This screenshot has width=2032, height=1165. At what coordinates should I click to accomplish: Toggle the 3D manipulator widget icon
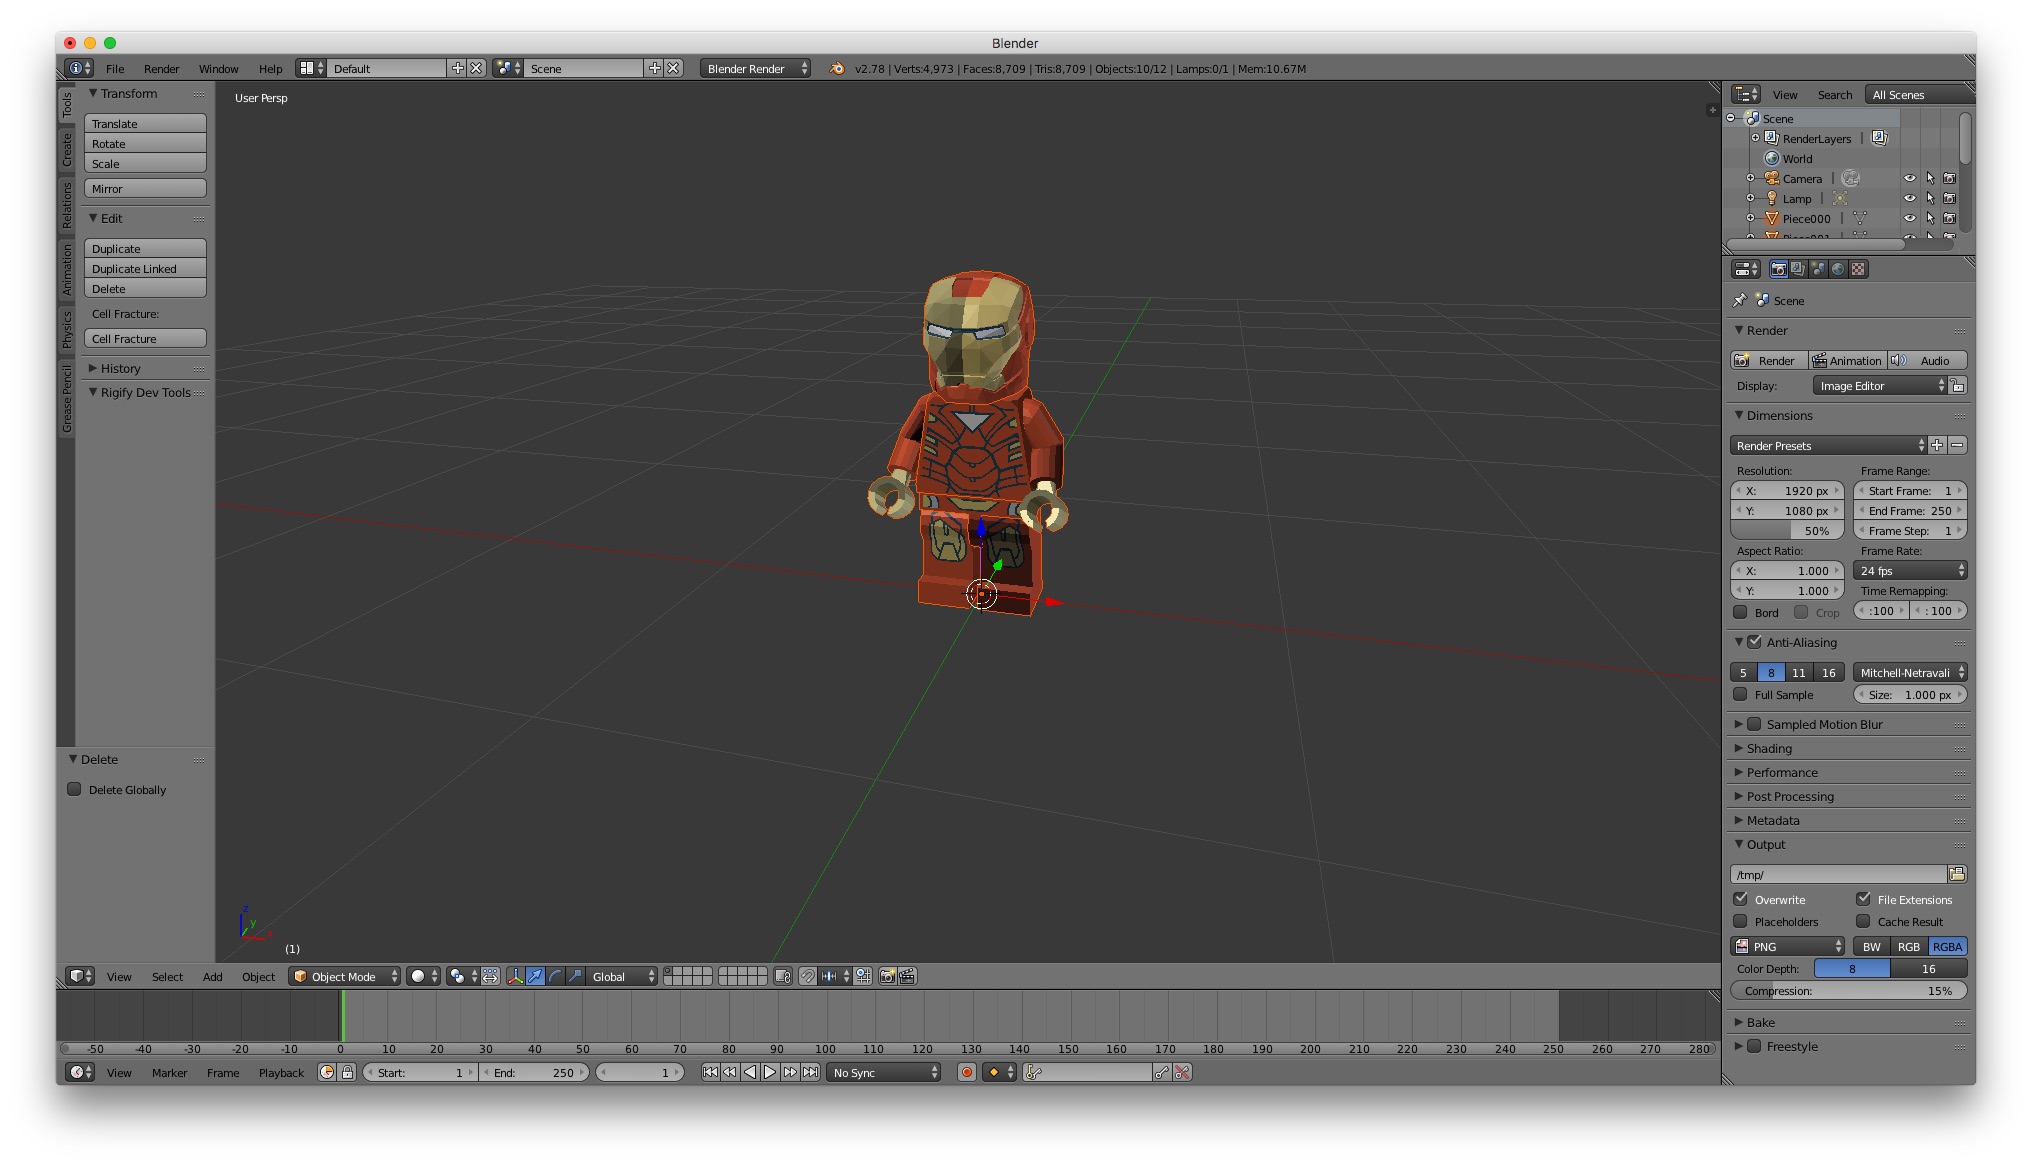click(x=516, y=977)
